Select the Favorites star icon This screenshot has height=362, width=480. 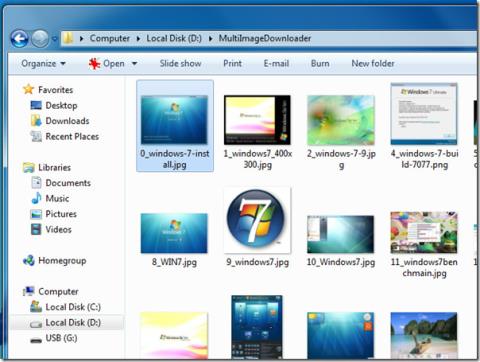[28, 89]
